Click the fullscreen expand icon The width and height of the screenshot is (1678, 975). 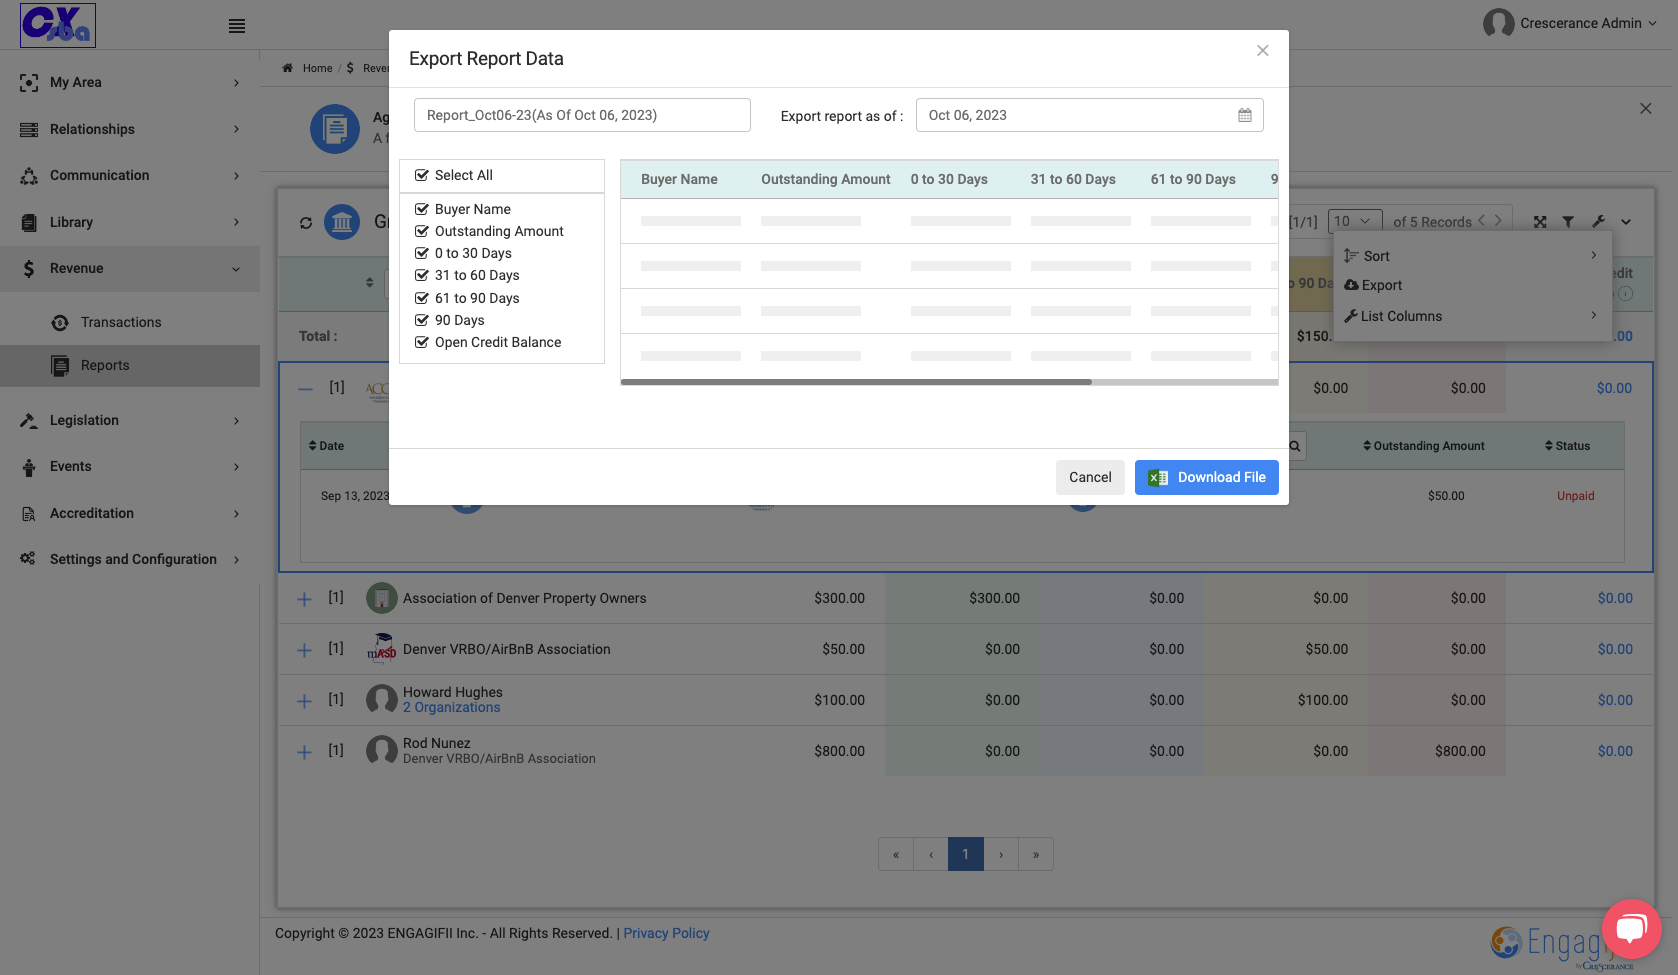point(1540,222)
